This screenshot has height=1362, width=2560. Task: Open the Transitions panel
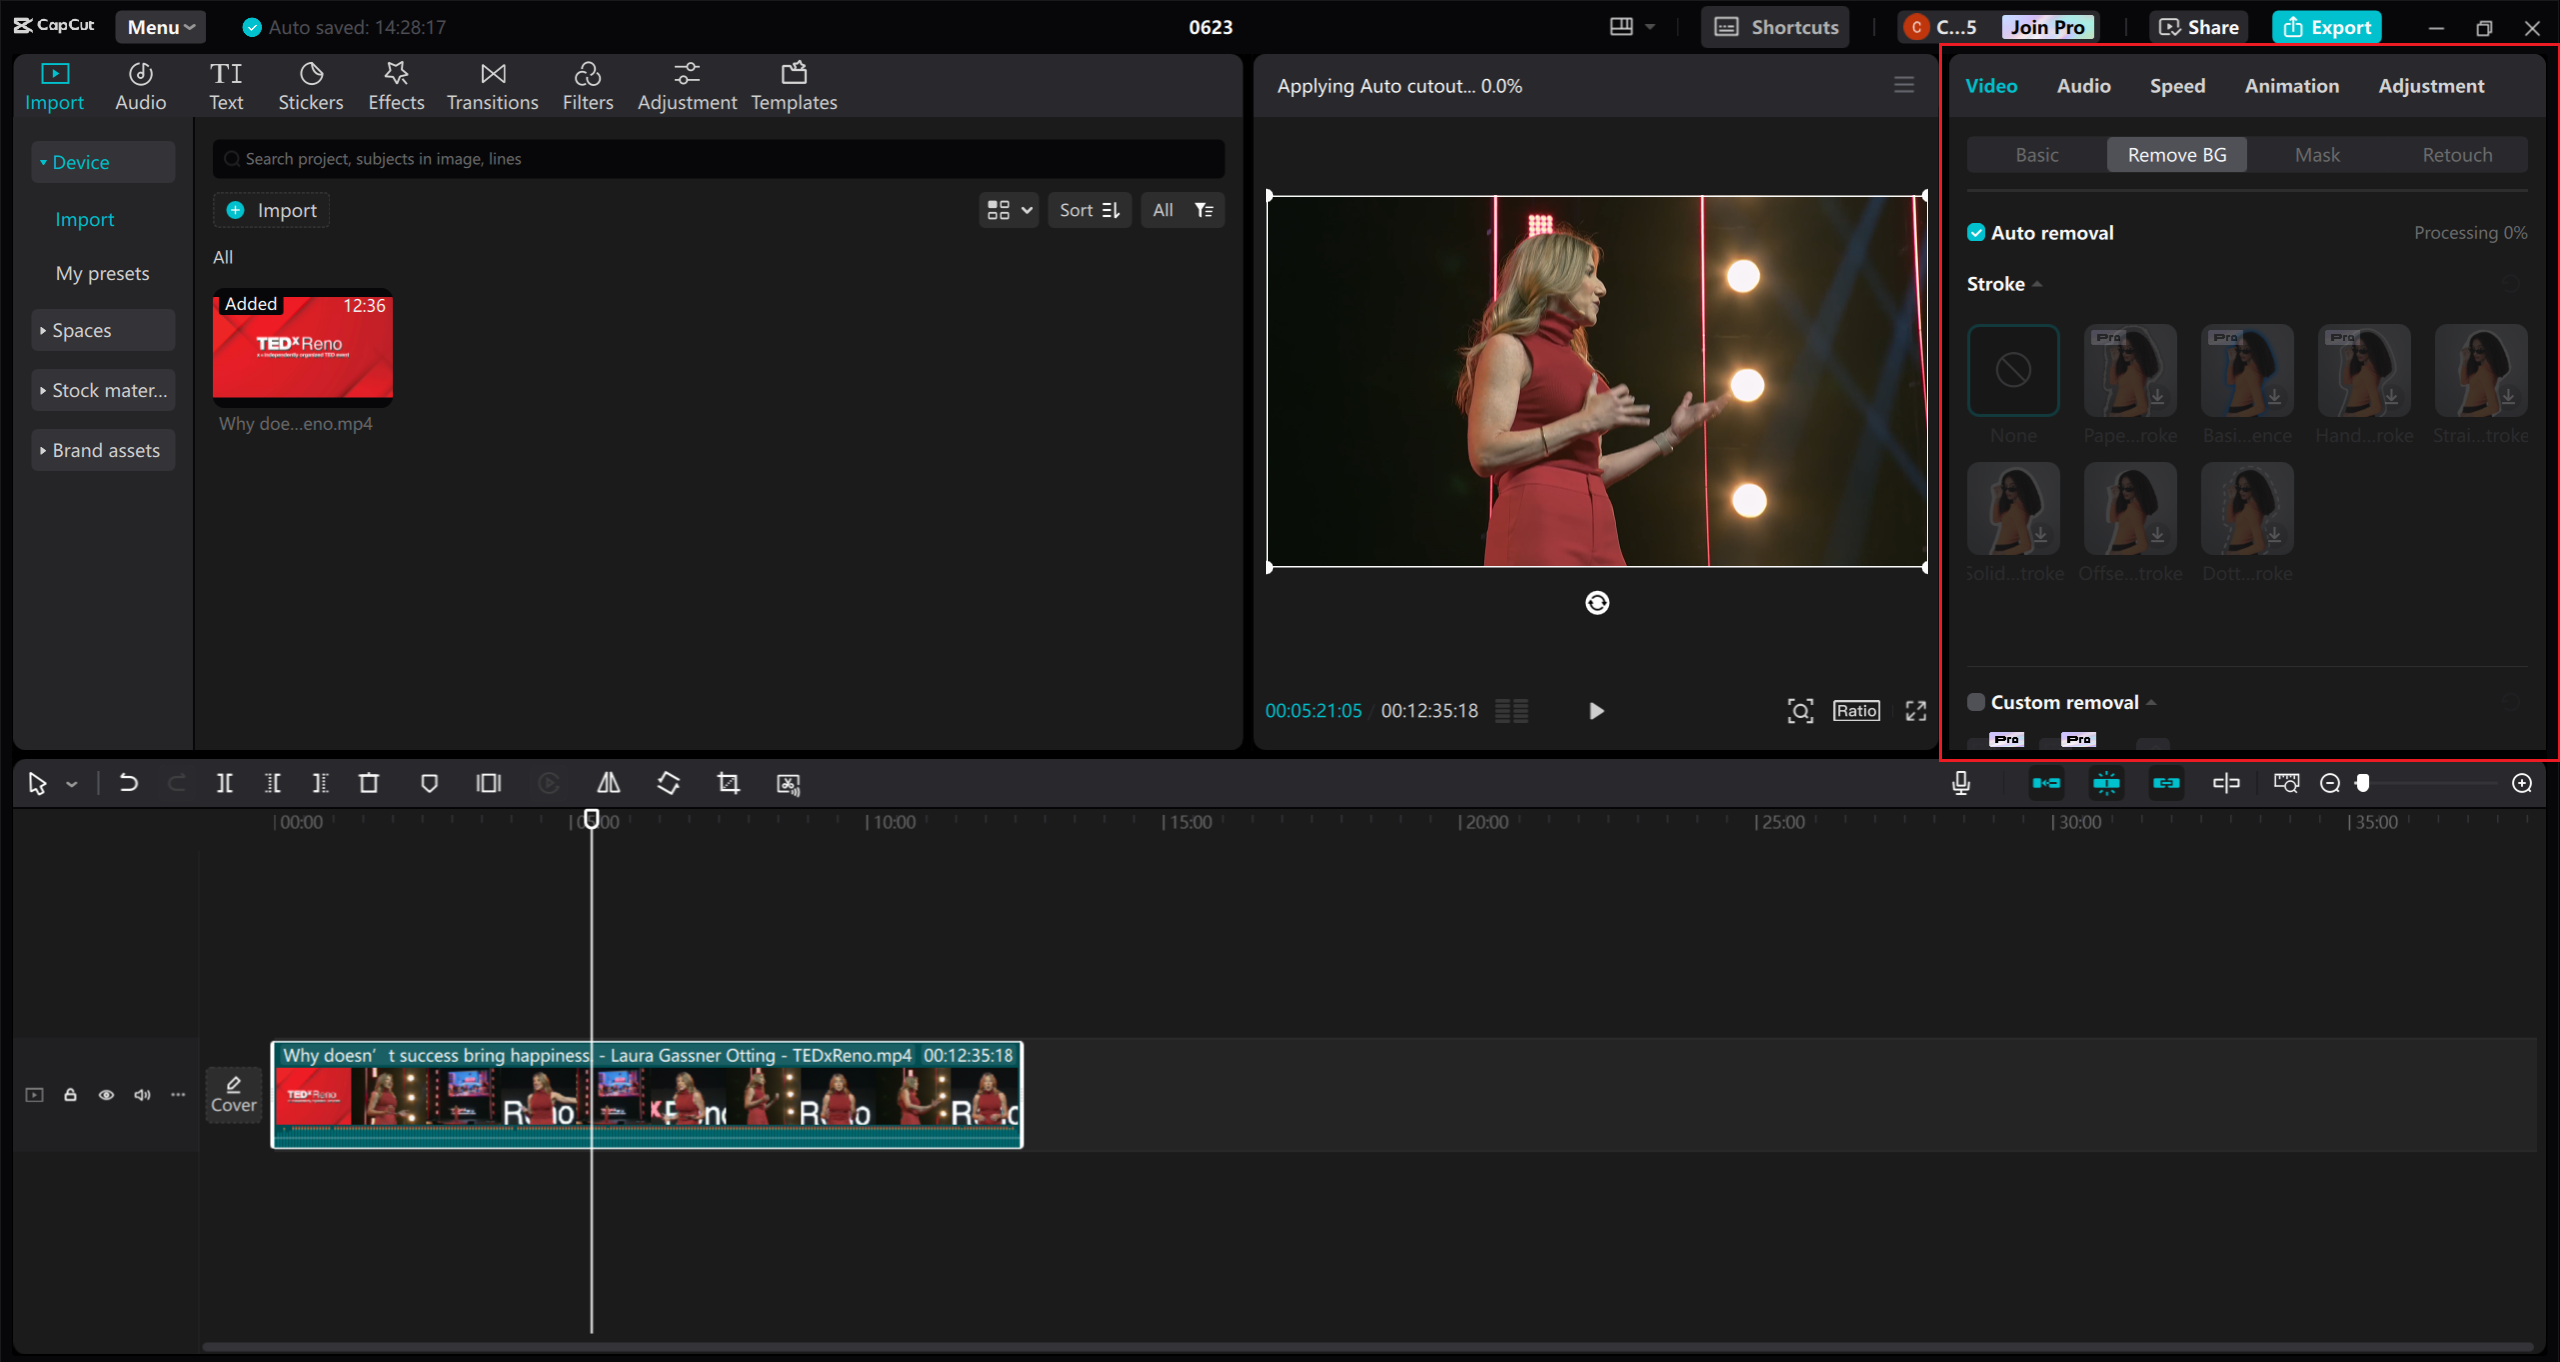tap(492, 86)
